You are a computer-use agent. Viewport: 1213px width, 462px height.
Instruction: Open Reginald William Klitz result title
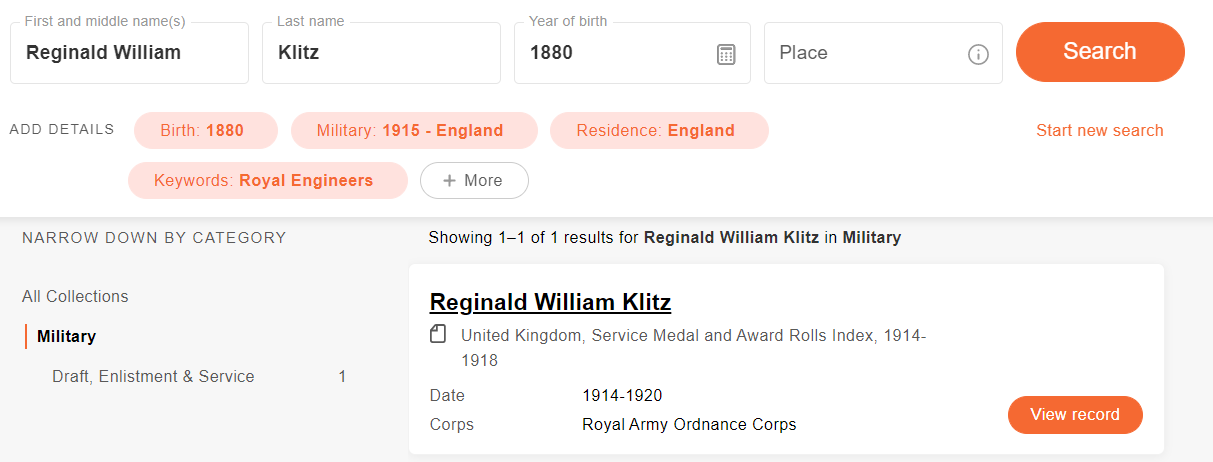(550, 302)
